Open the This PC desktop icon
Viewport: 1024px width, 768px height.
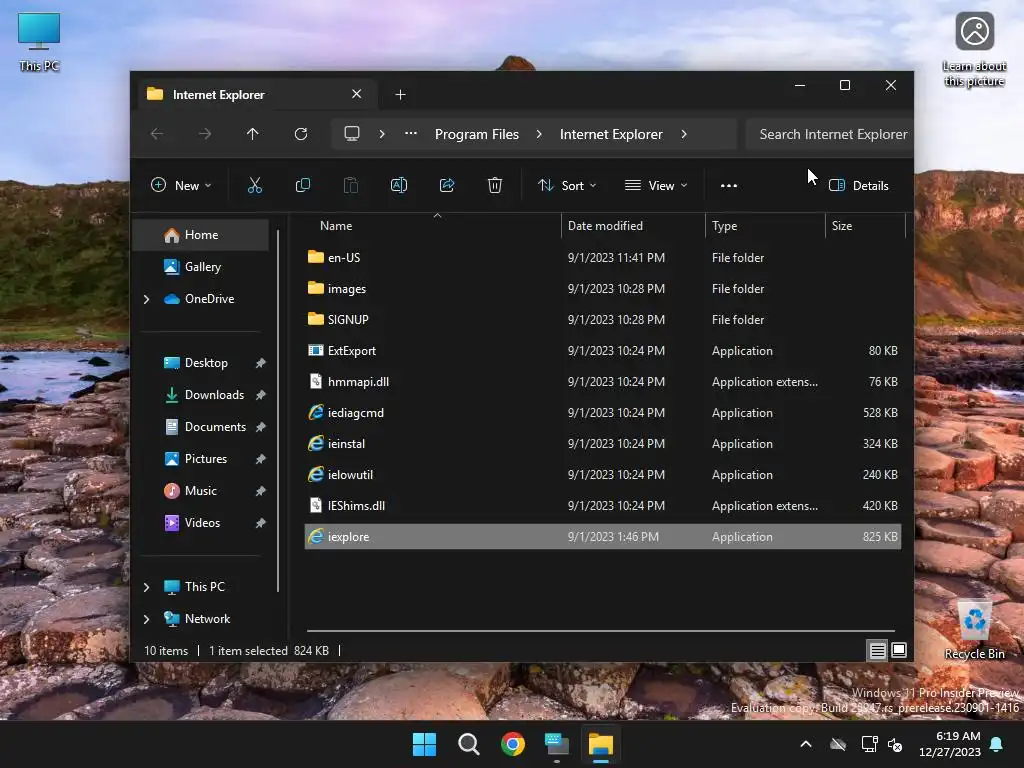pos(39,41)
